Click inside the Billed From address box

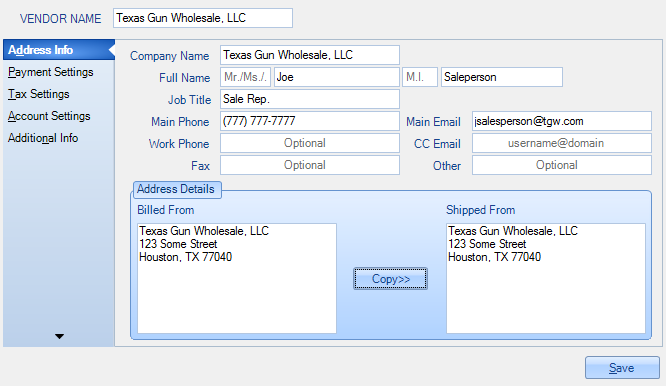(237, 278)
